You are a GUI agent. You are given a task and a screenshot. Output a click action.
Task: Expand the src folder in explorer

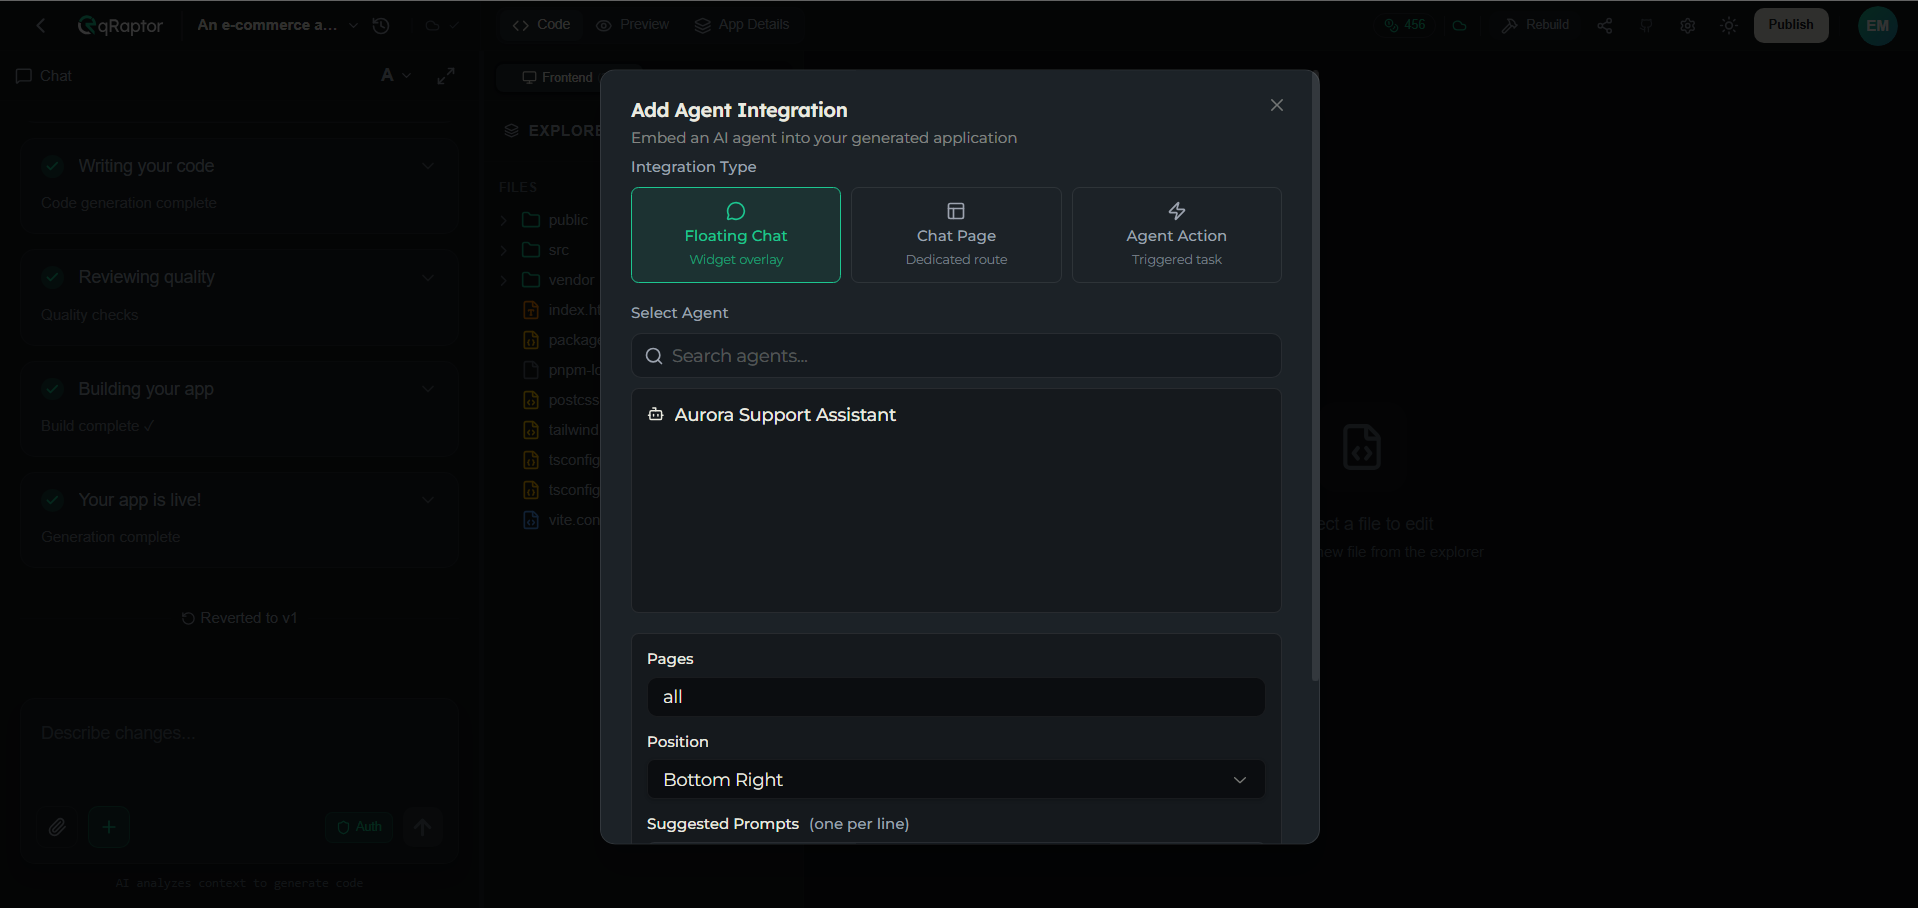(x=504, y=250)
